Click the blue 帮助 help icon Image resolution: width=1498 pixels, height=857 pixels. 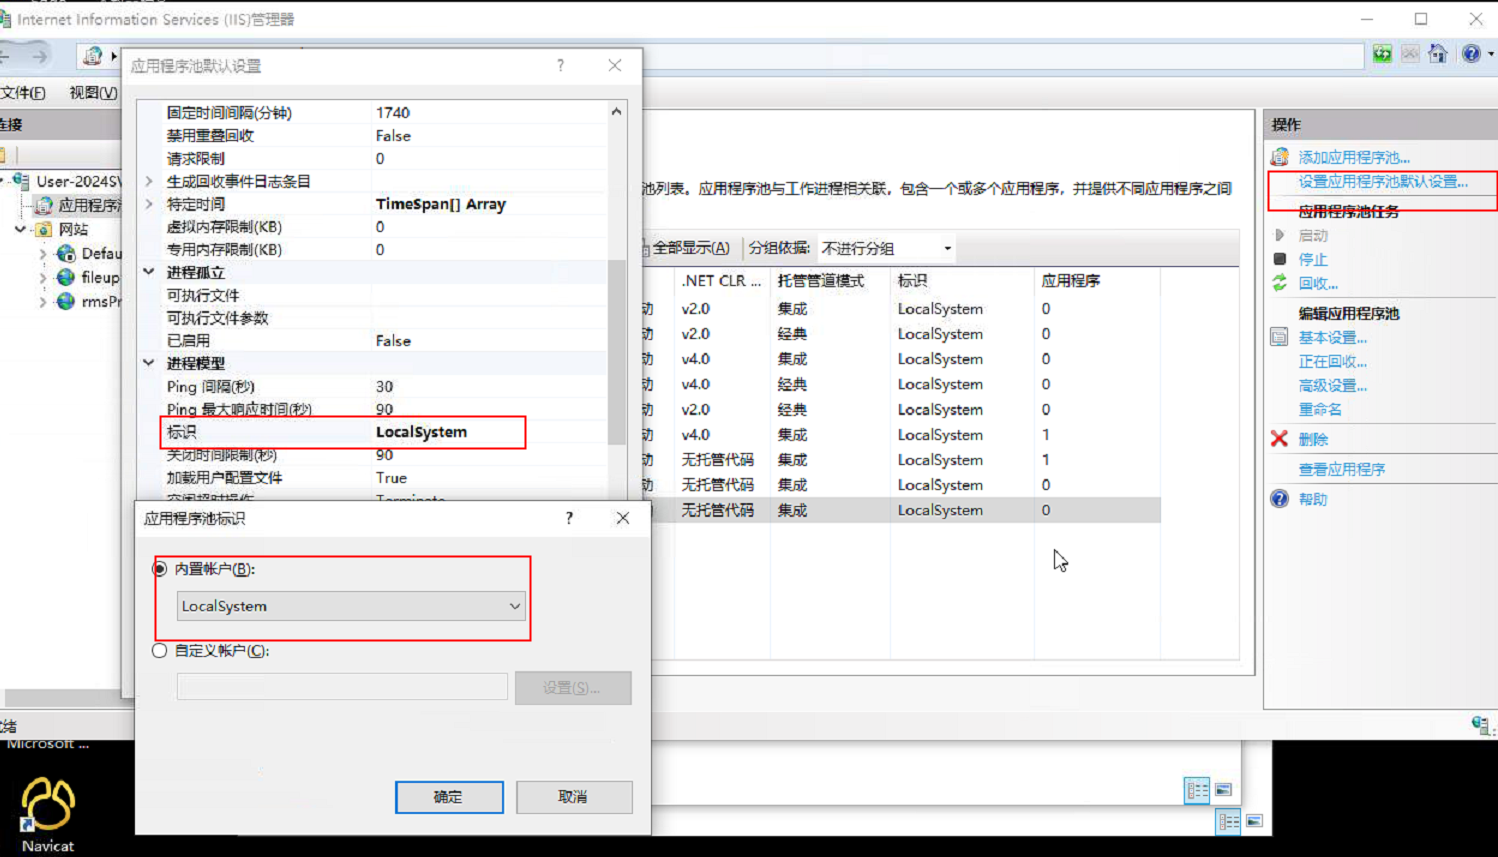tap(1279, 499)
